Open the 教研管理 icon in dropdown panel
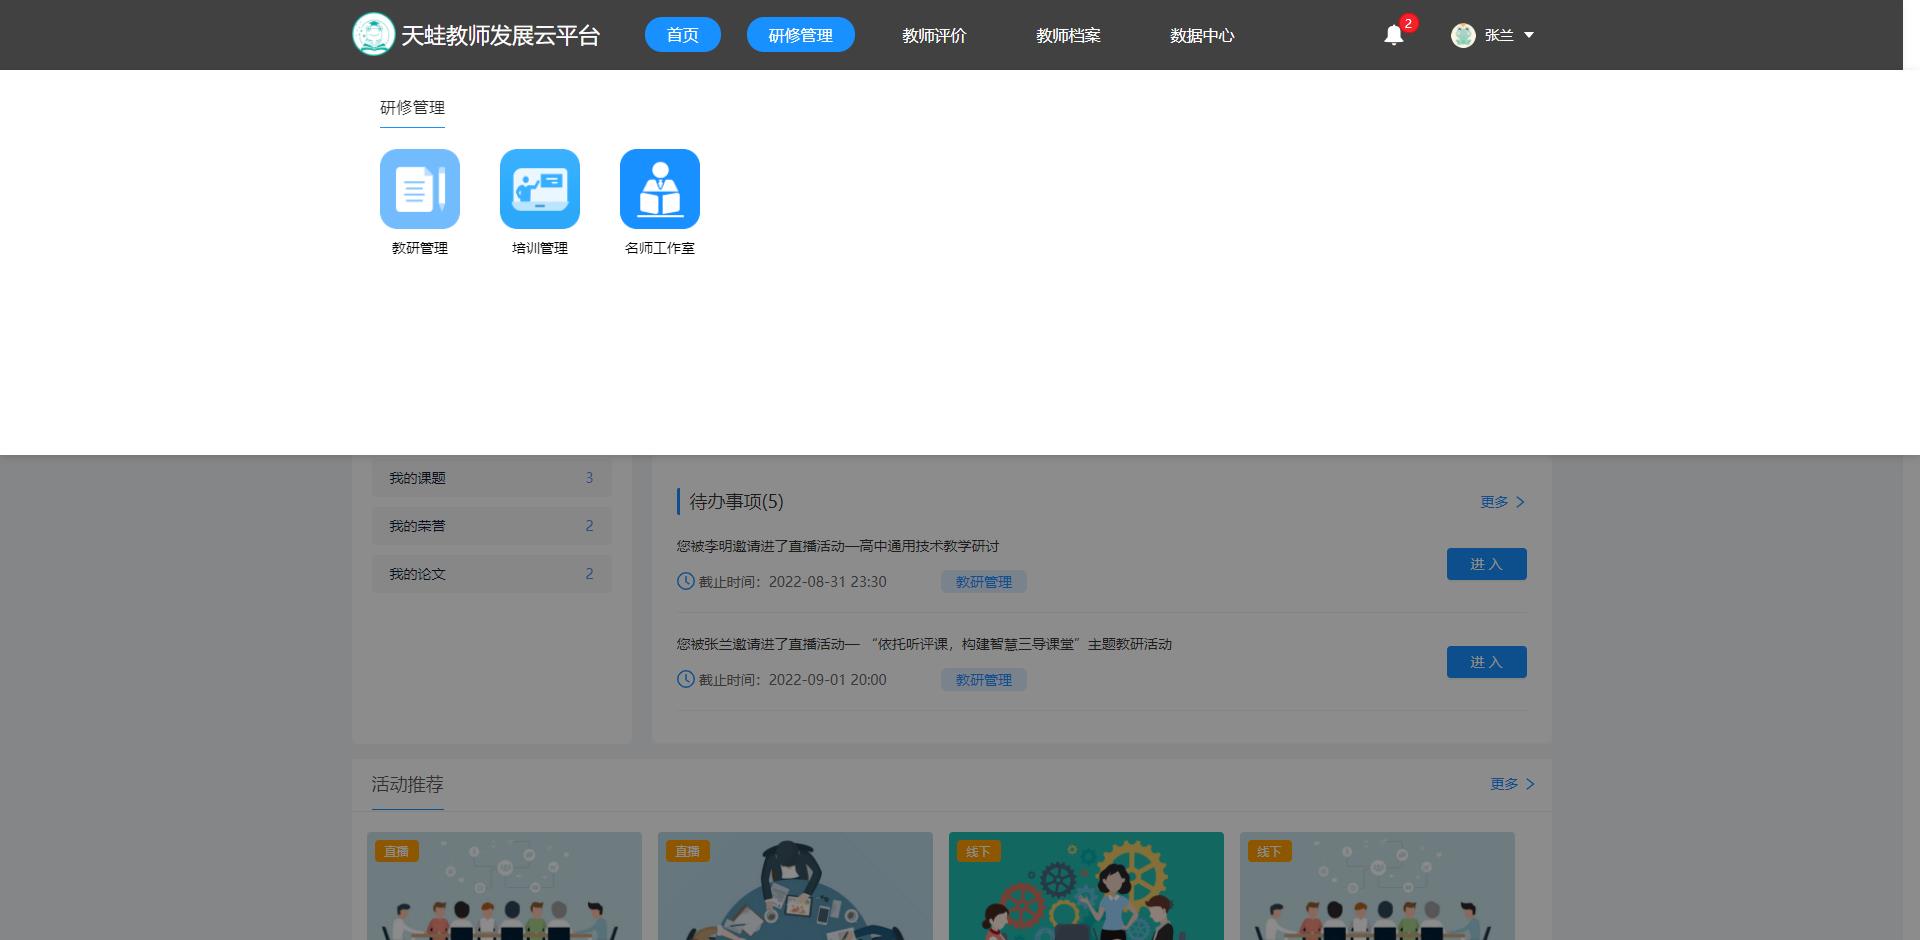This screenshot has height=940, width=1920. [420, 189]
